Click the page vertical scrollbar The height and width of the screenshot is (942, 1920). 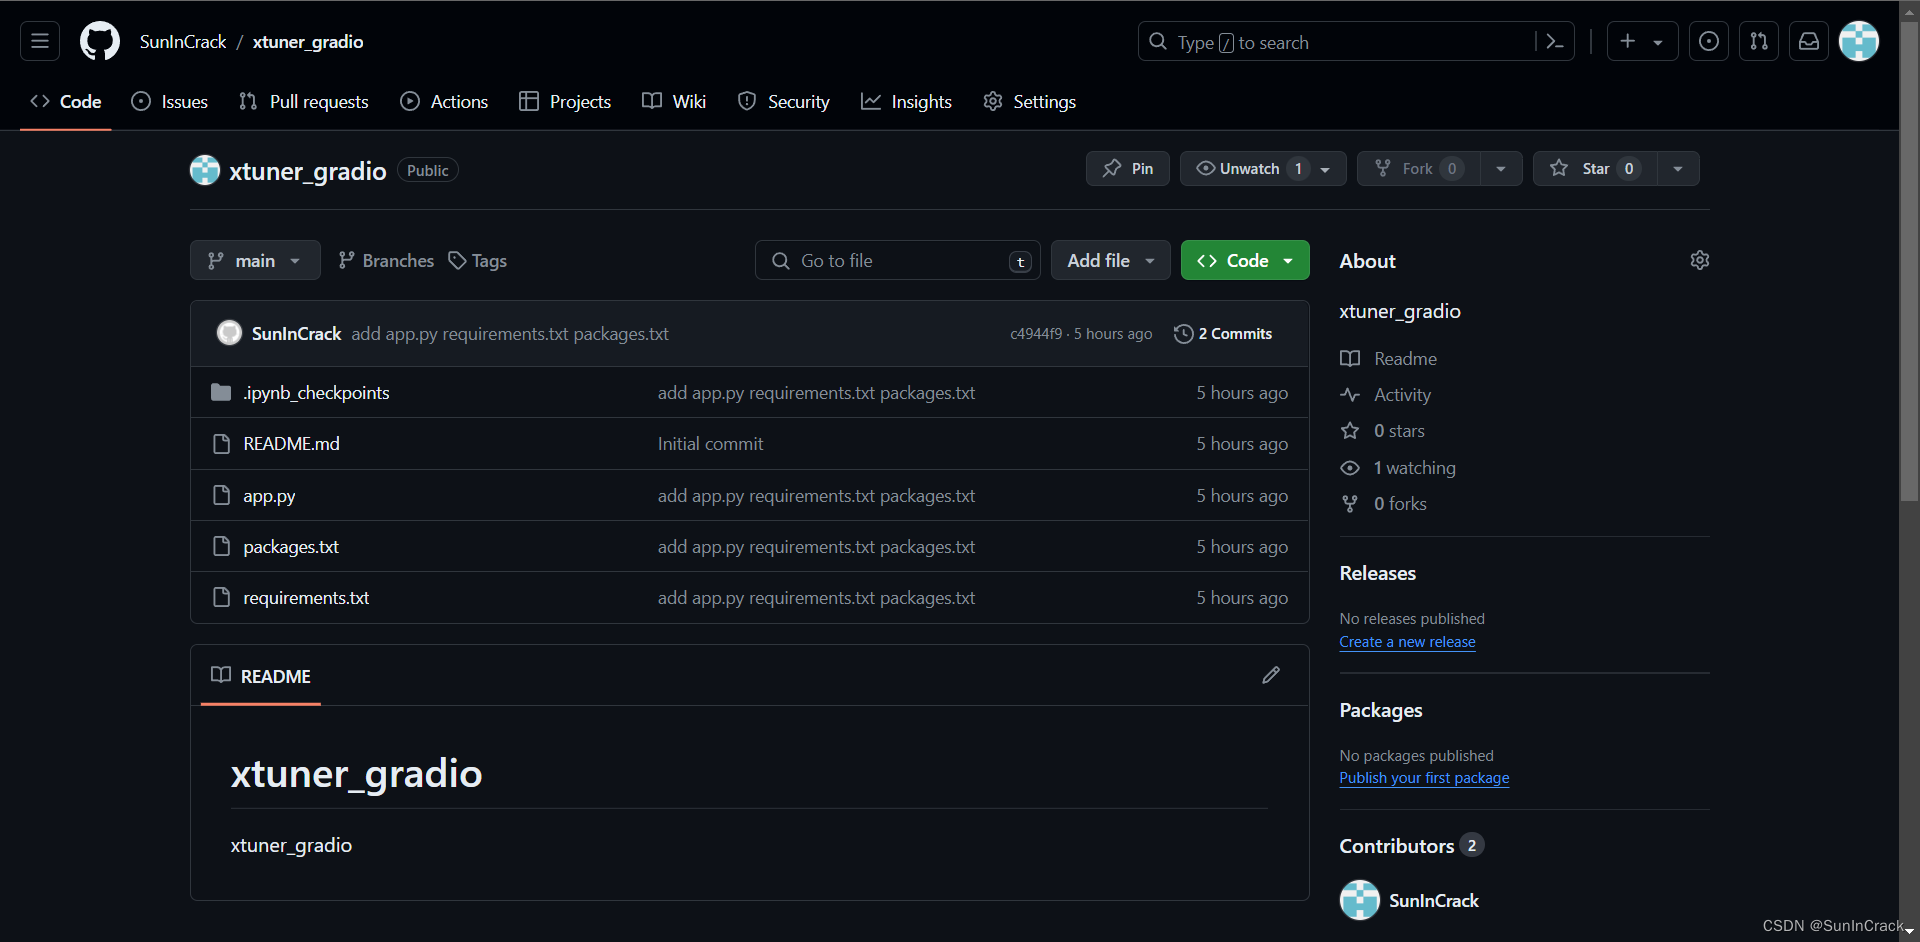click(1909, 260)
